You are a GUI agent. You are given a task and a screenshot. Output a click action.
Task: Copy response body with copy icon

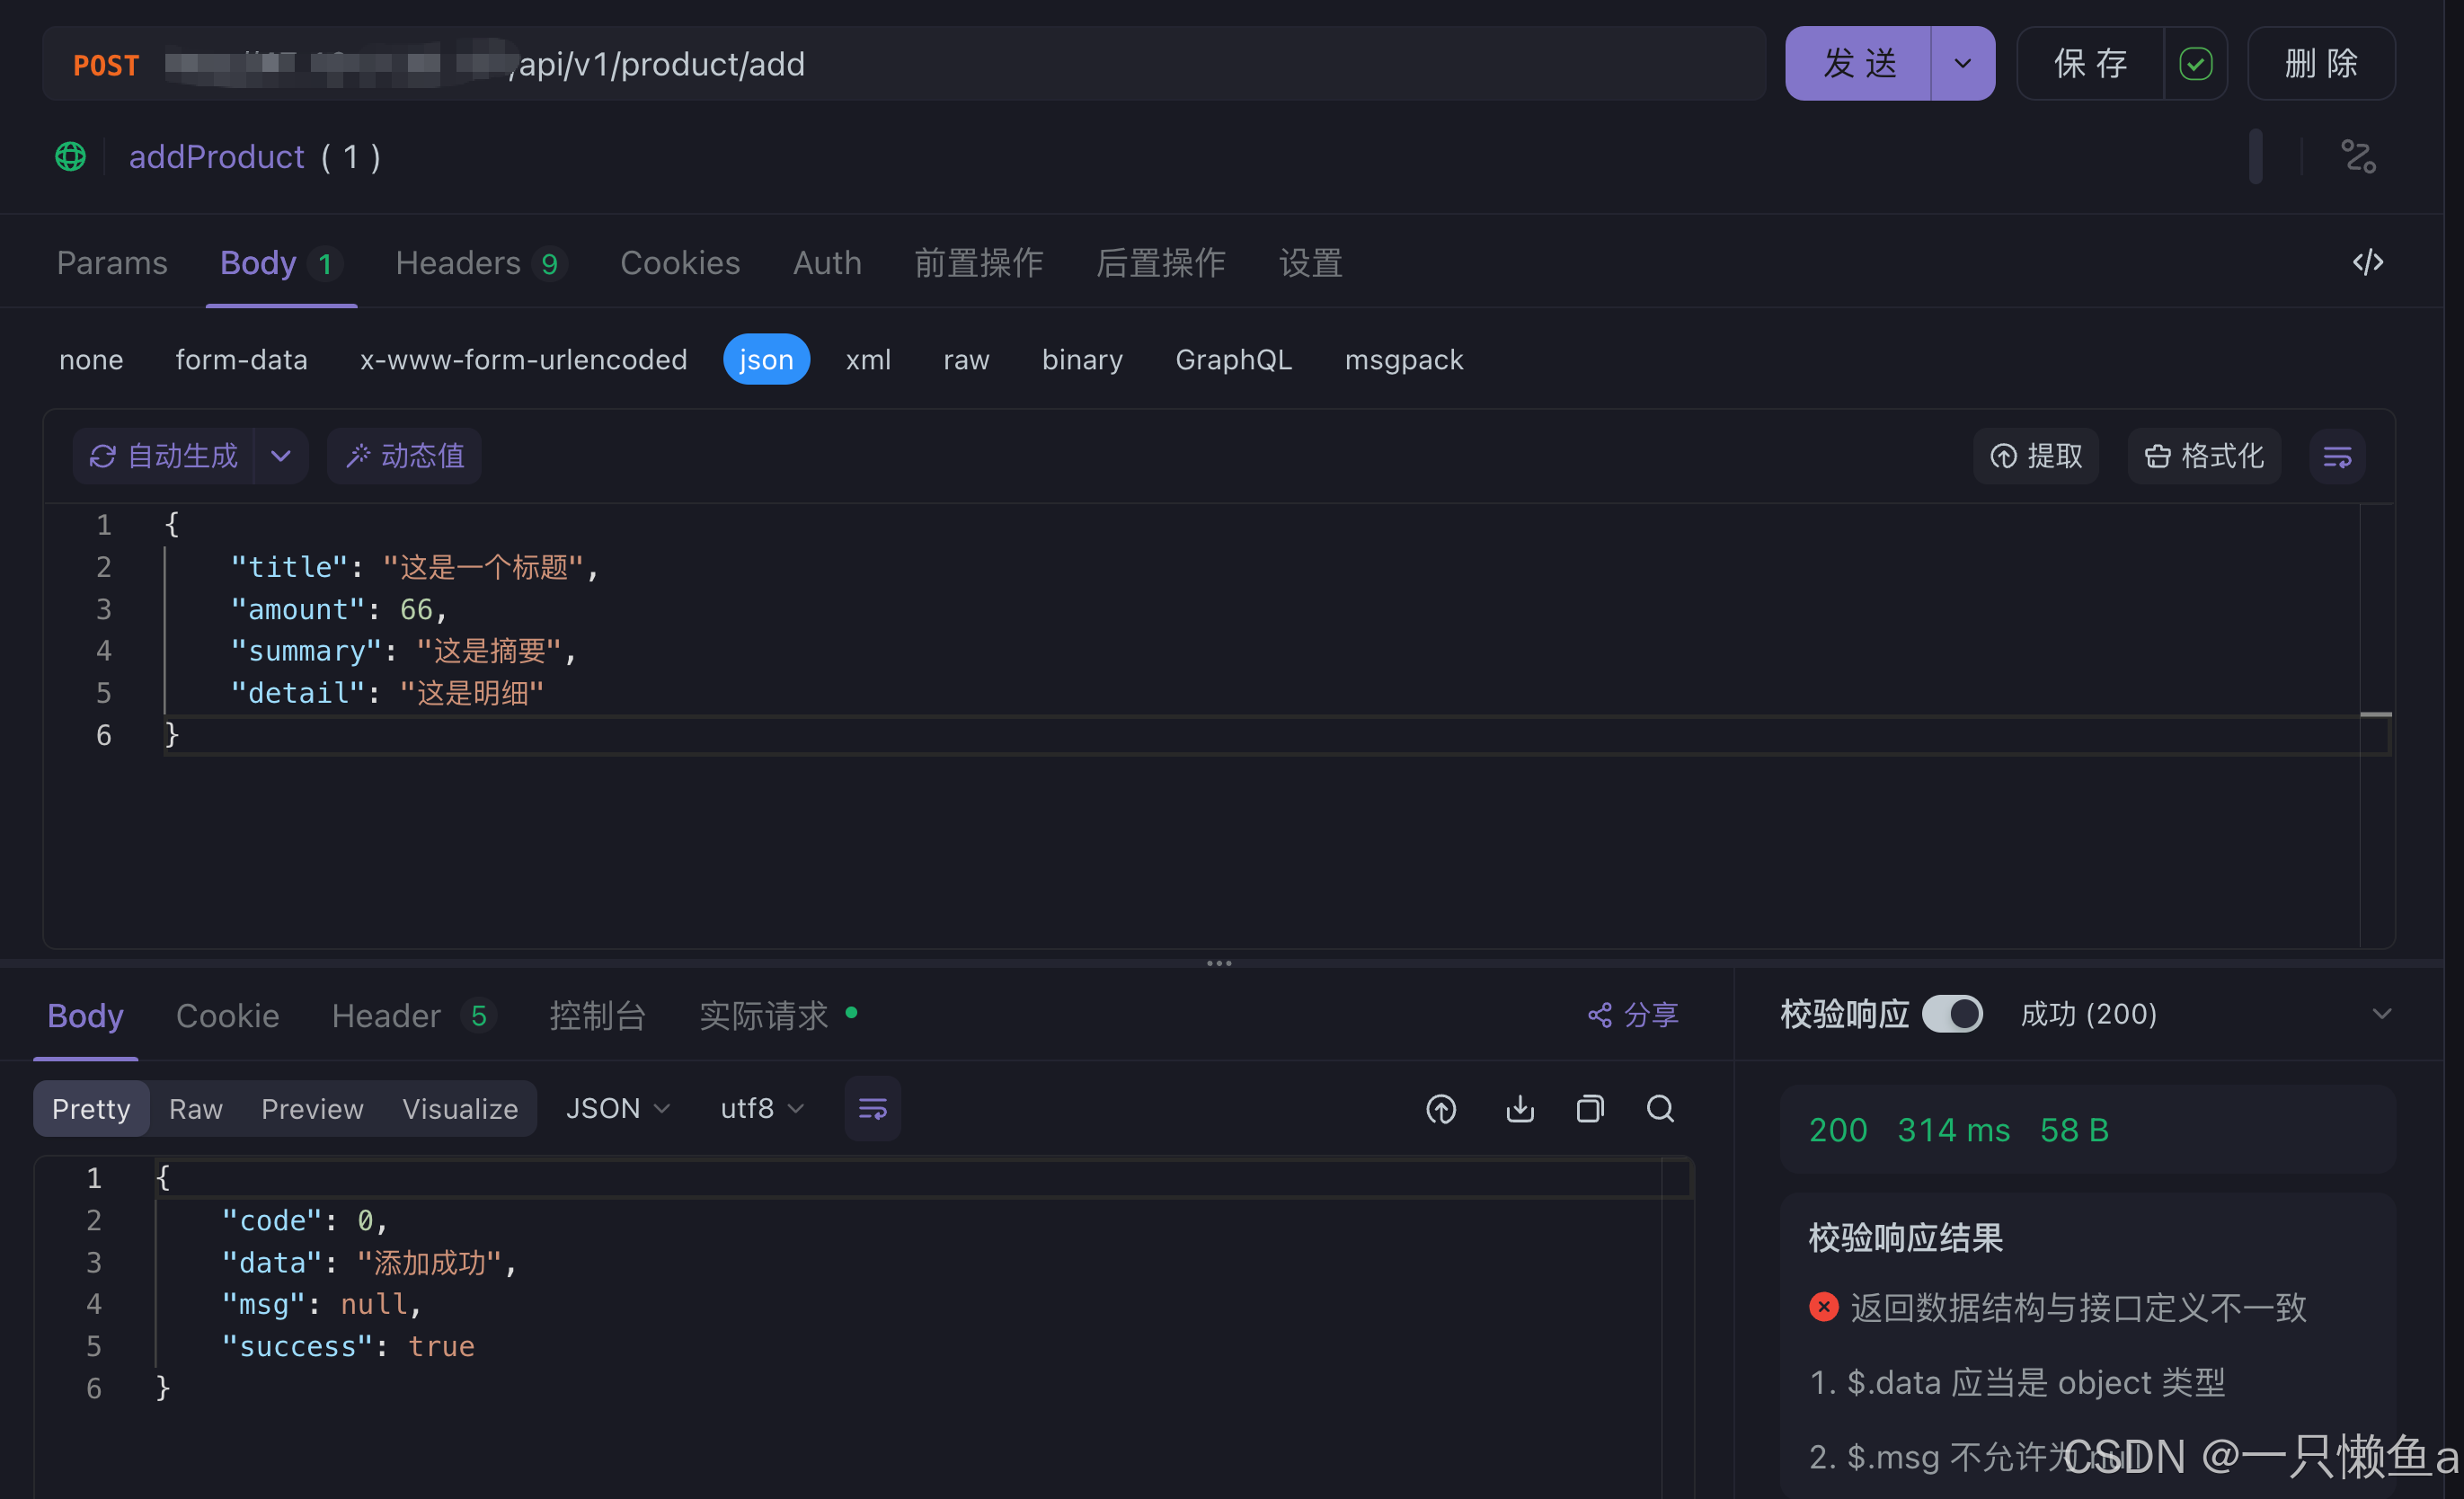coord(1589,1108)
